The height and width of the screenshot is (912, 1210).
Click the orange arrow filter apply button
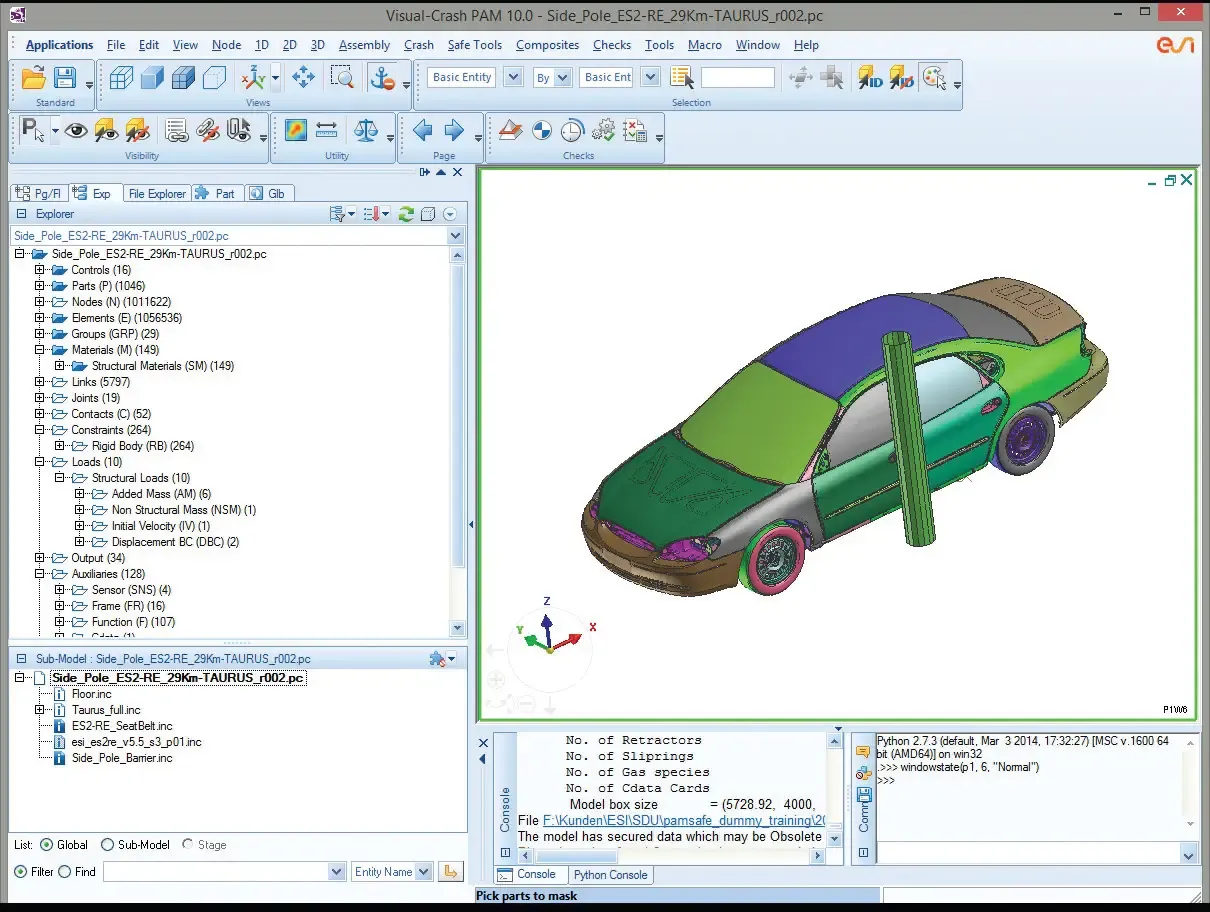[451, 872]
